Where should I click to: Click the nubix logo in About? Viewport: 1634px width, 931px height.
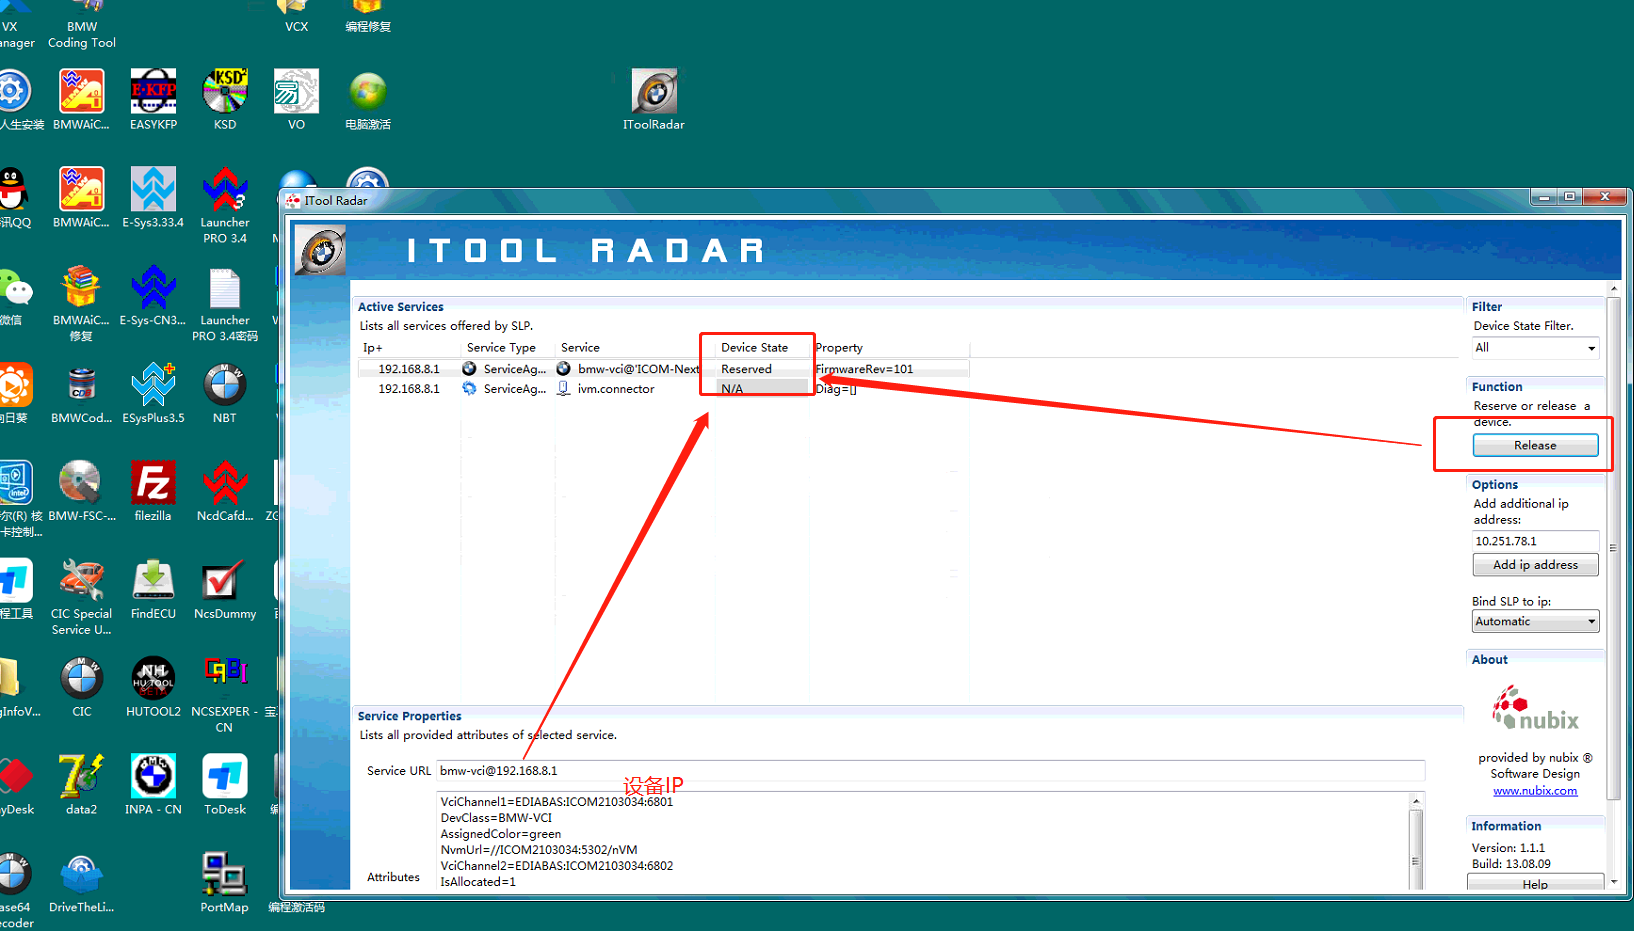(1535, 709)
